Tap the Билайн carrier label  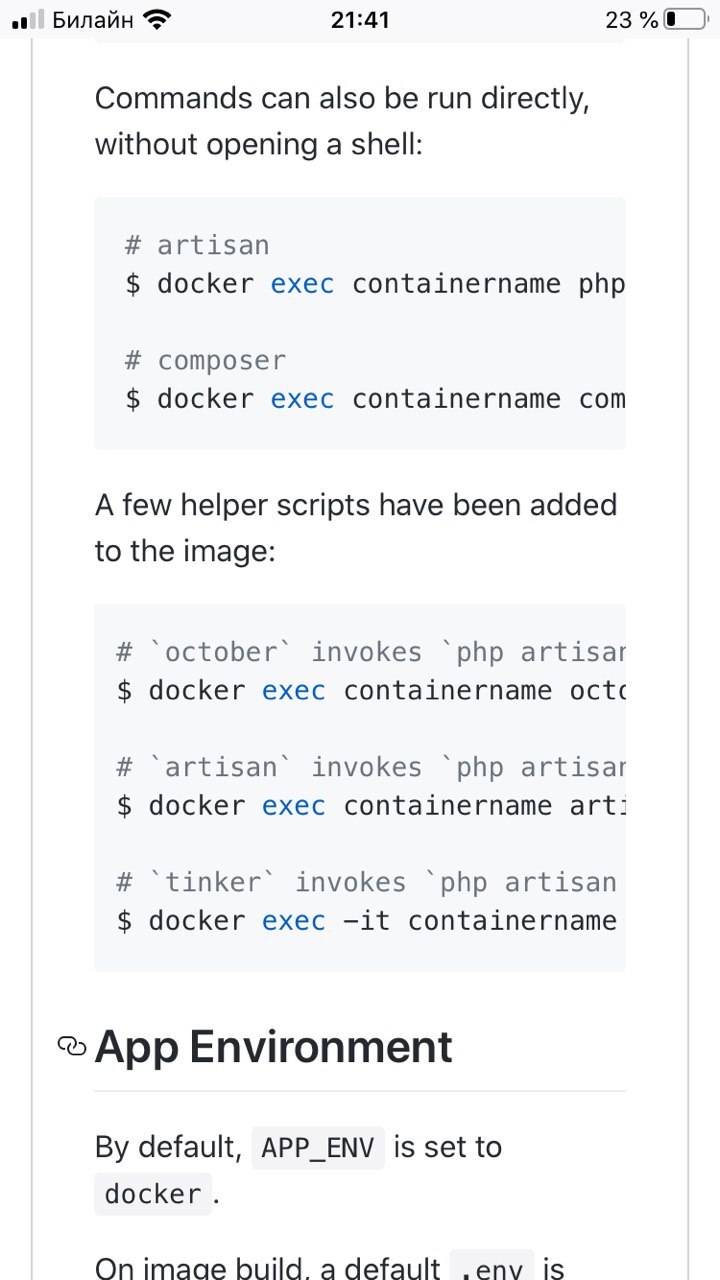(x=92, y=19)
